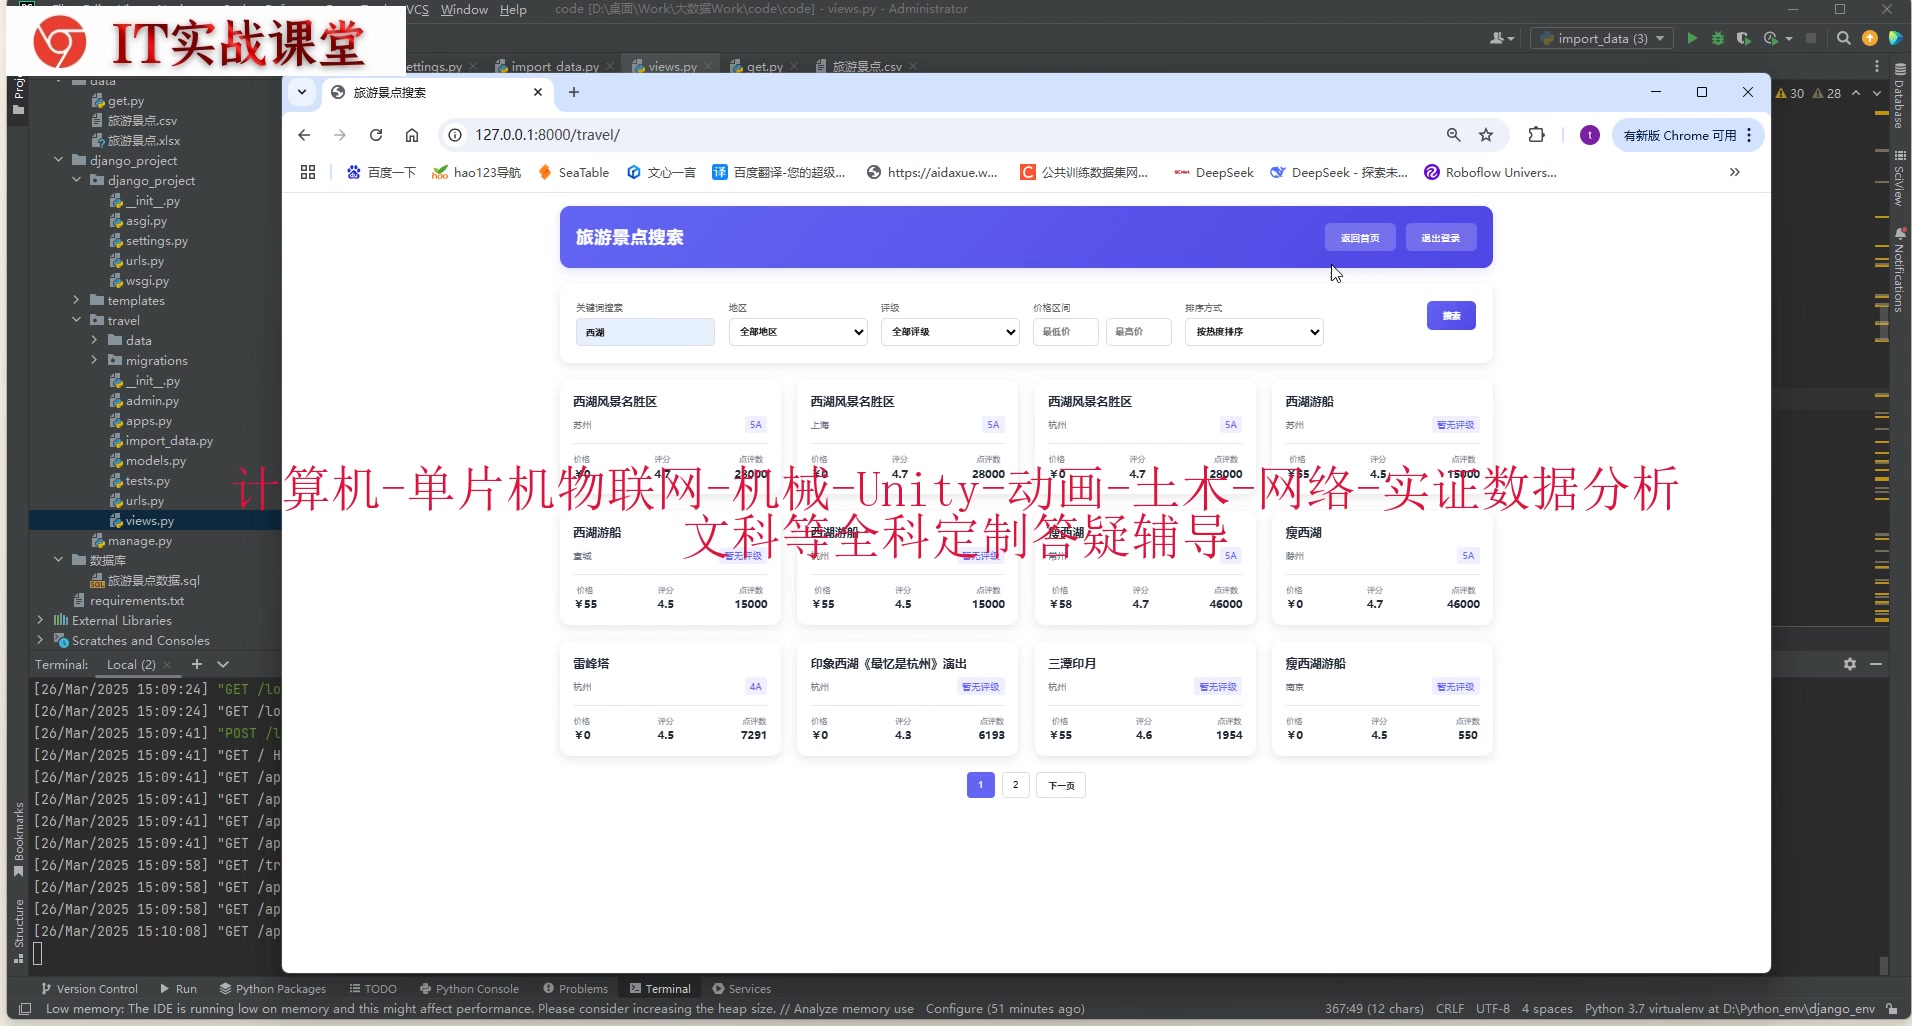Screen dimensions: 1912x1026
Task: Click Chrome back navigation arrow
Action: [305, 135]
